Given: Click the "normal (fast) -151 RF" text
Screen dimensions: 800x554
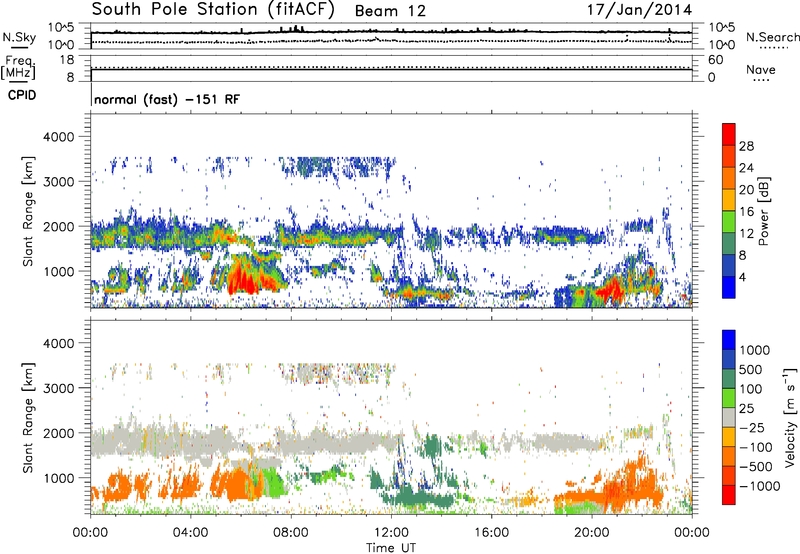Looking at the screenshot, I should (167, 99).
